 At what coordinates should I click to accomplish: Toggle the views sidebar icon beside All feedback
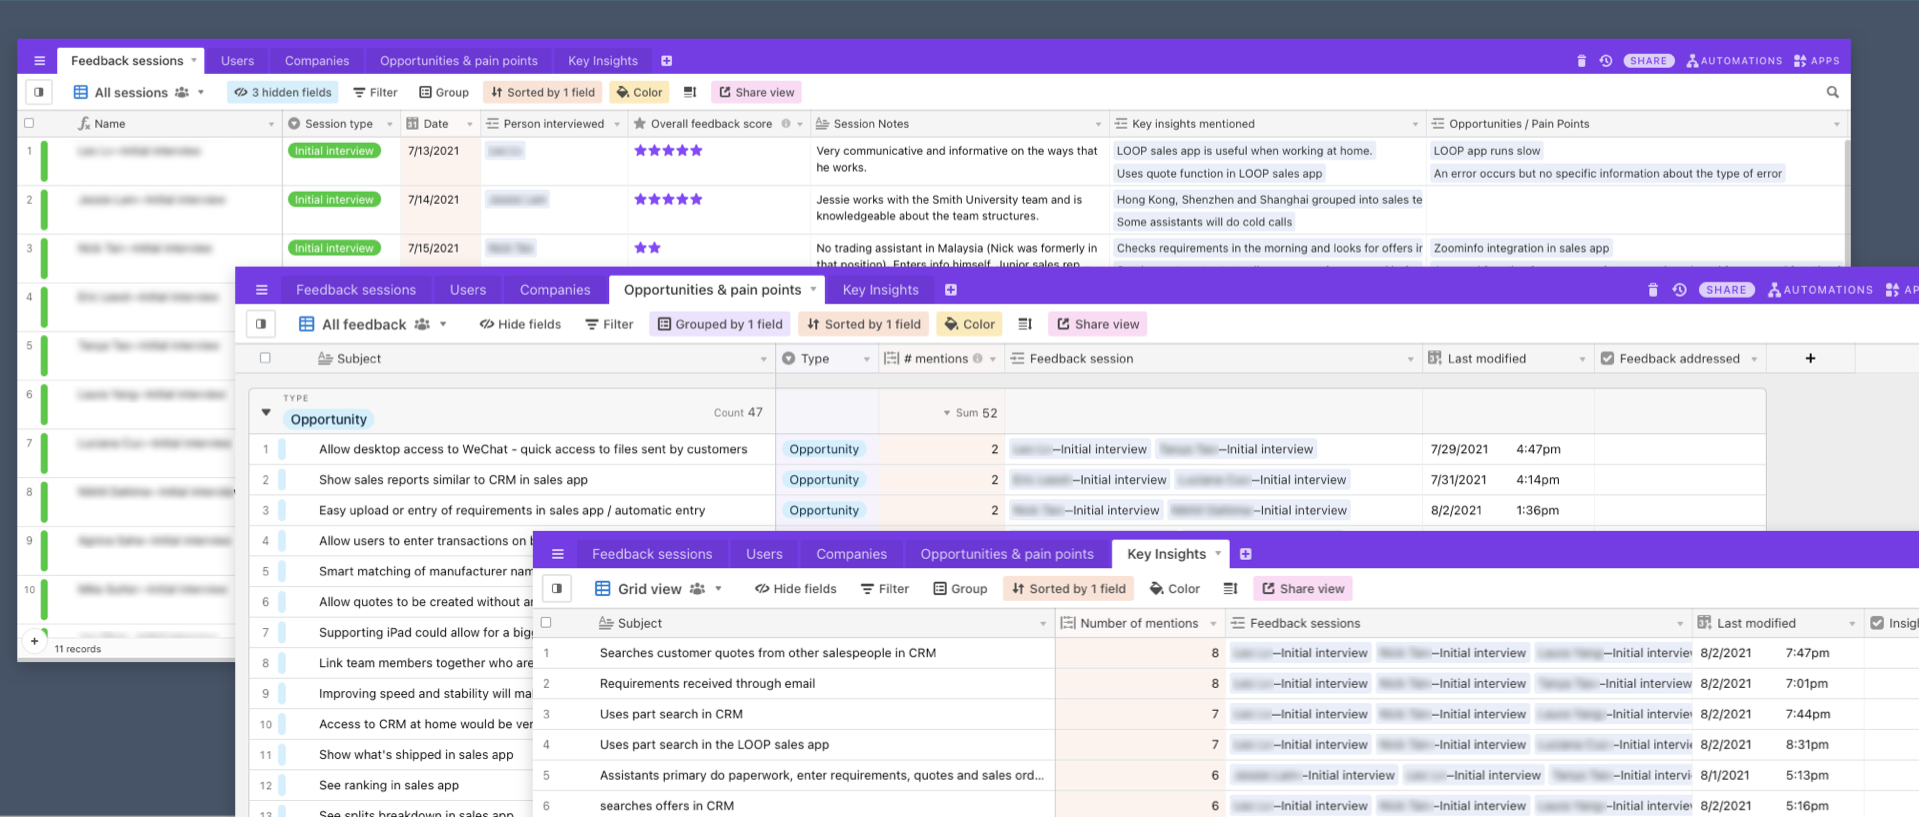[261, 324]
